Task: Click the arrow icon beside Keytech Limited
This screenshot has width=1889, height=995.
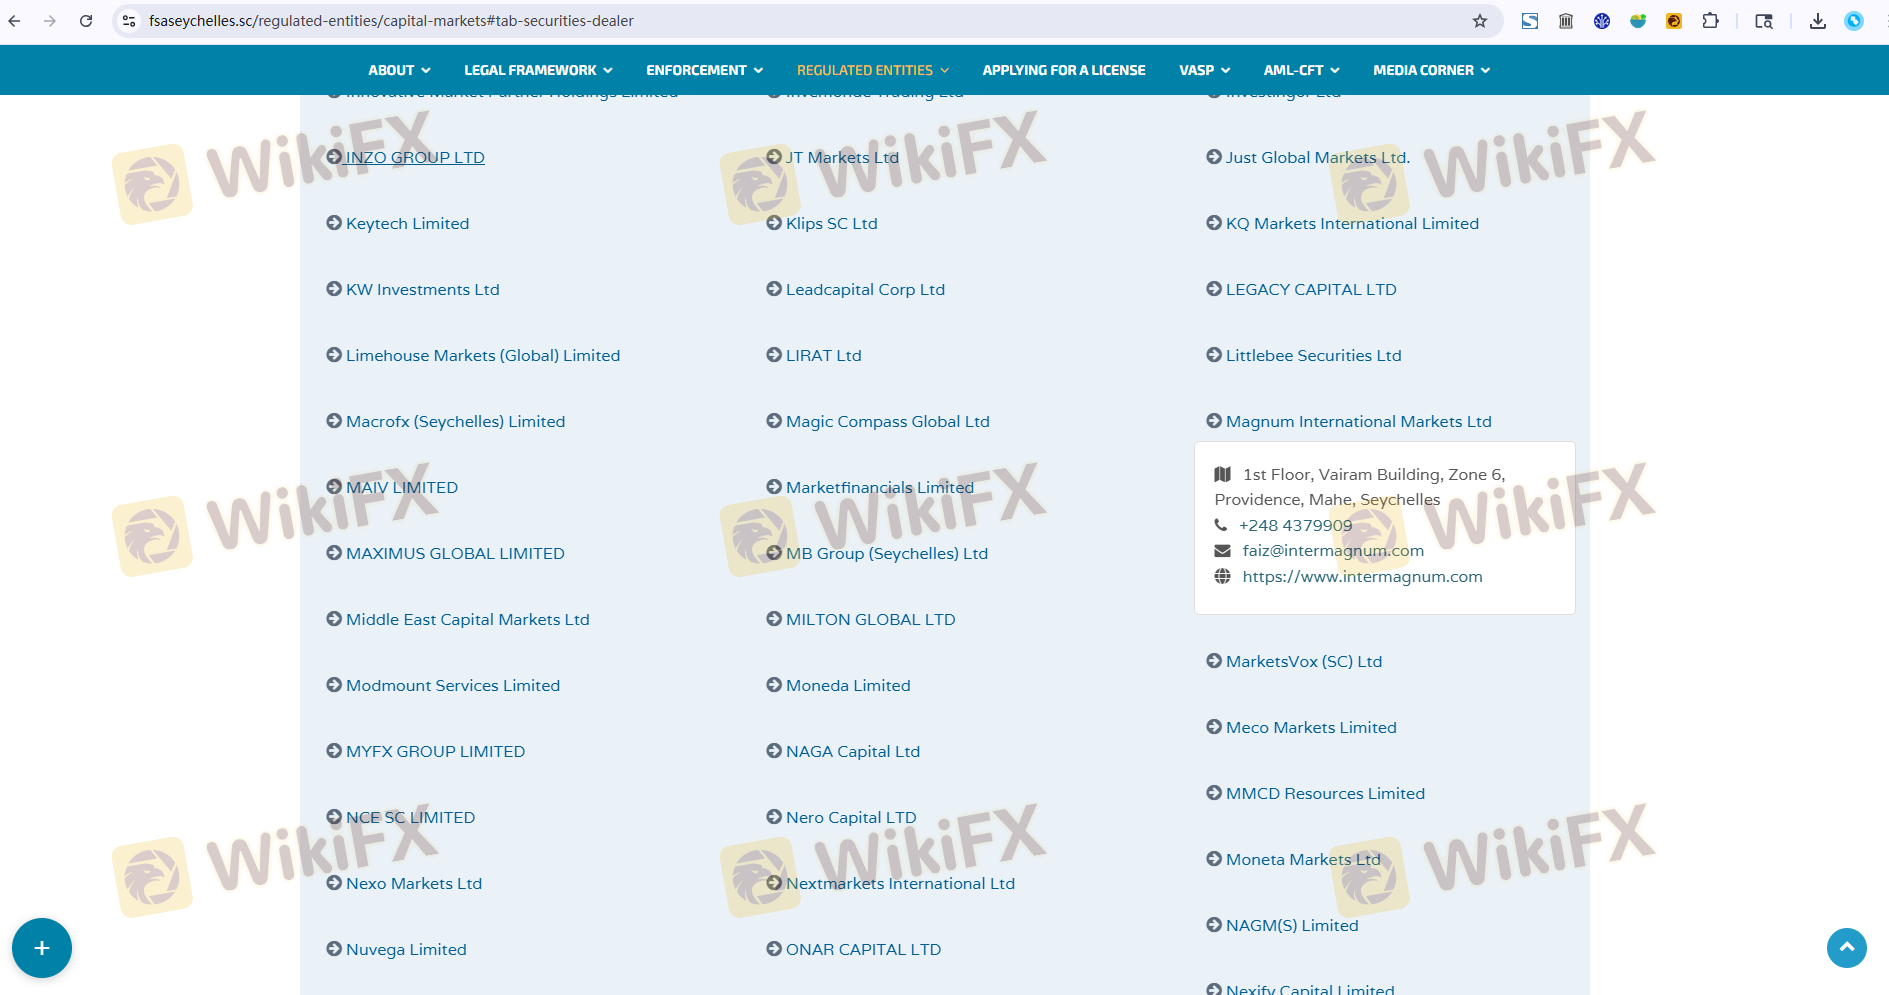Action: [x=334, y=223]
